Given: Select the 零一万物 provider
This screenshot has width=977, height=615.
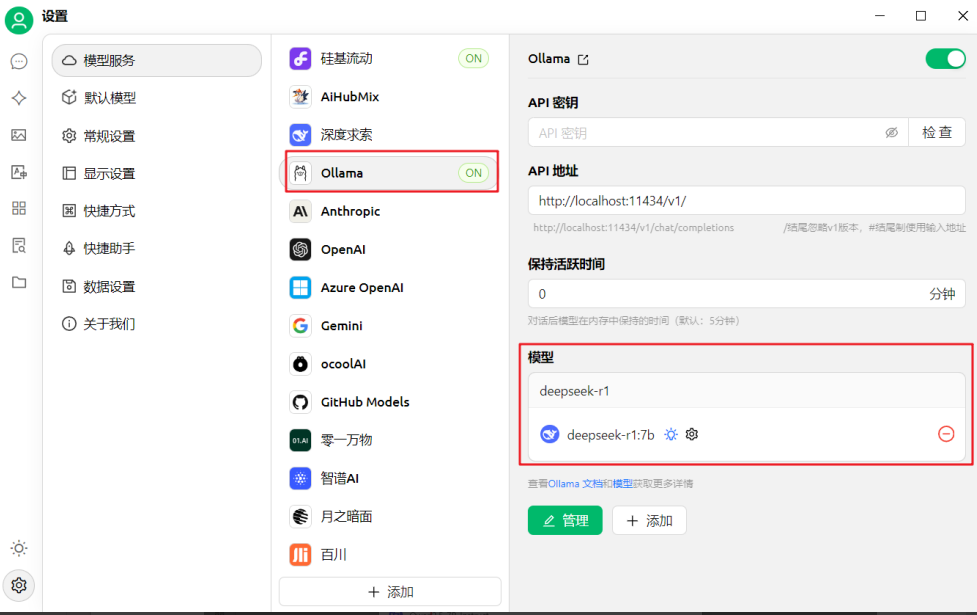Looking at the screenshot, I should pyautogui.click(x=390, y=440).
